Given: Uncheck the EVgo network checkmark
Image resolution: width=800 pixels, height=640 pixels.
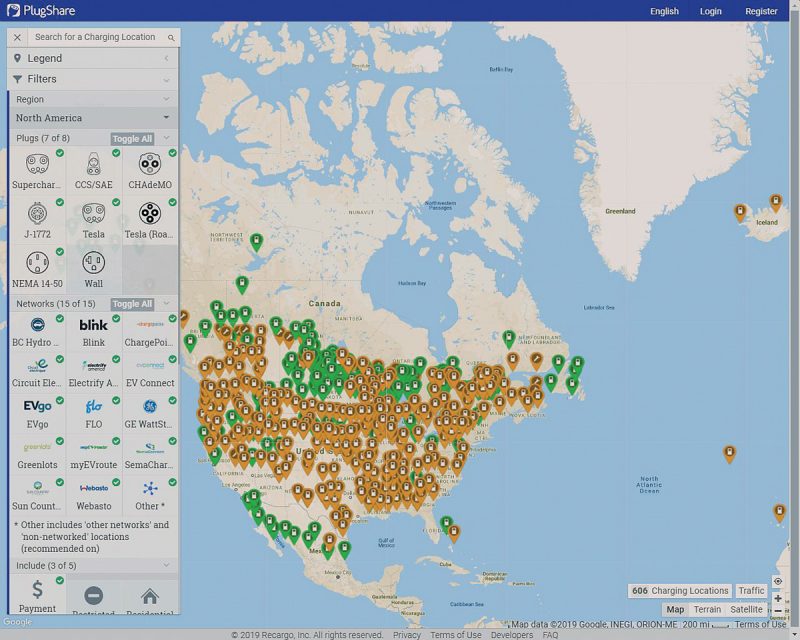Looking at the screenshot, I should [60, 401].
